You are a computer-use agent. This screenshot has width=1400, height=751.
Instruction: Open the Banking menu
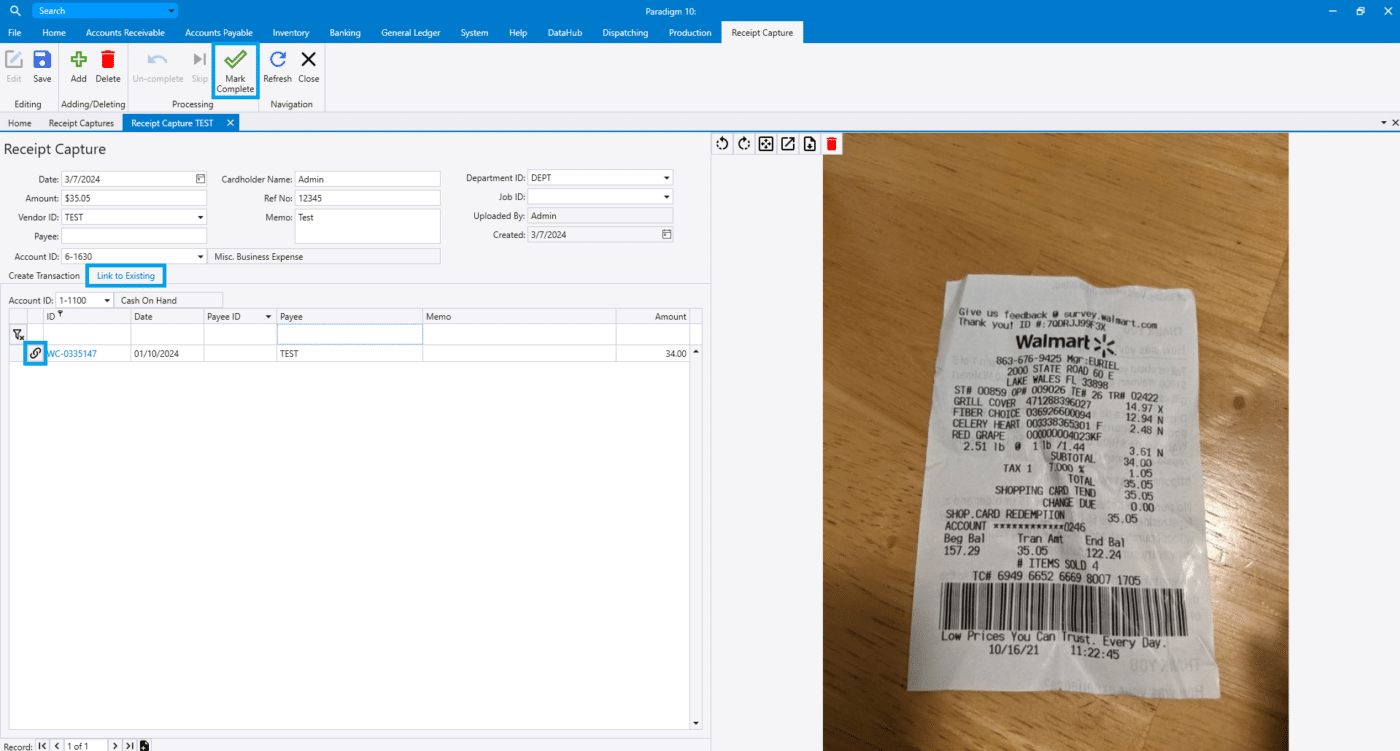click(x=345, y=33)
